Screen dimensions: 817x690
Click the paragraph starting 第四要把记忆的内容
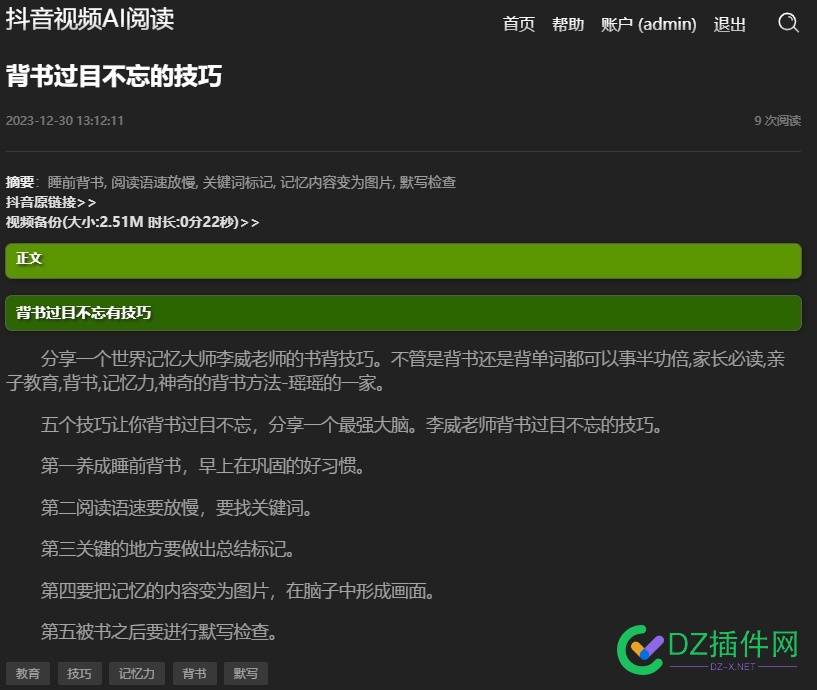click(238, 591)
